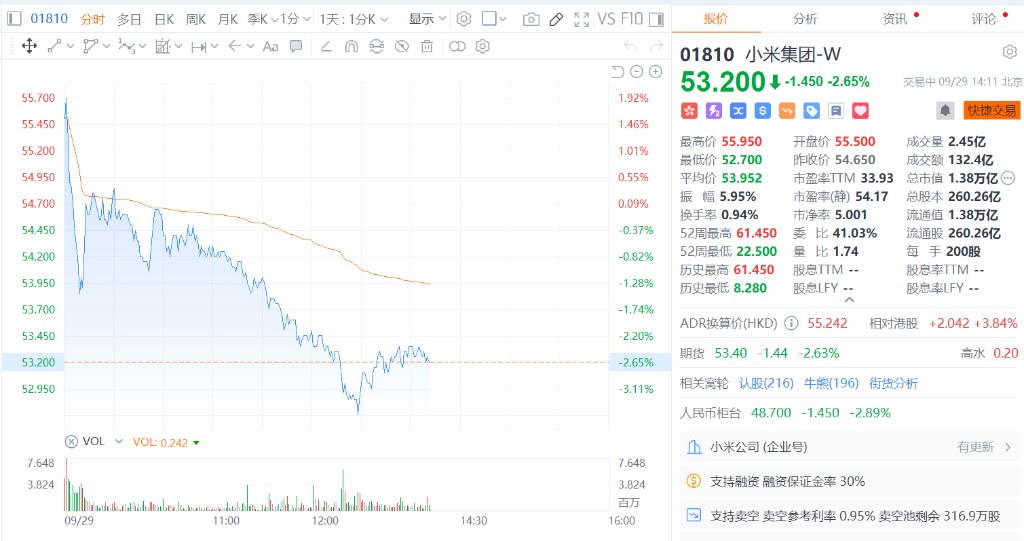
Task: Select the price range ruler tool
Action: (x=199, y=46)
